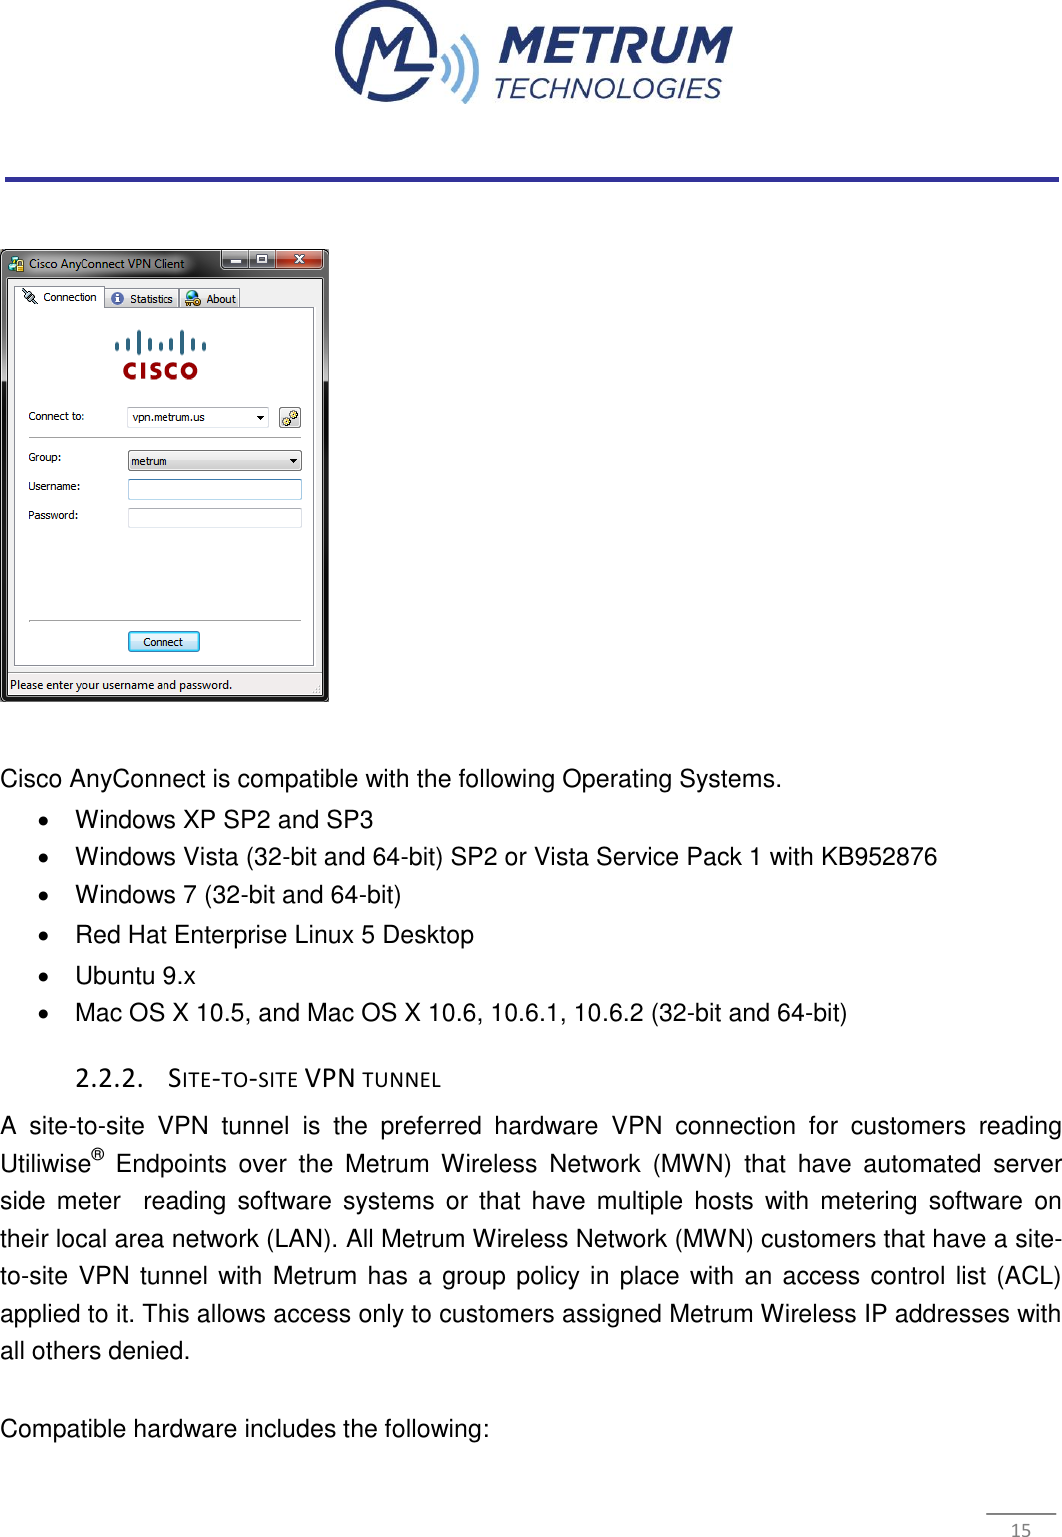Click the Metrum Technologies logo
The height and width of the screenshot is (1537, 1062).
tap(533, 52)
